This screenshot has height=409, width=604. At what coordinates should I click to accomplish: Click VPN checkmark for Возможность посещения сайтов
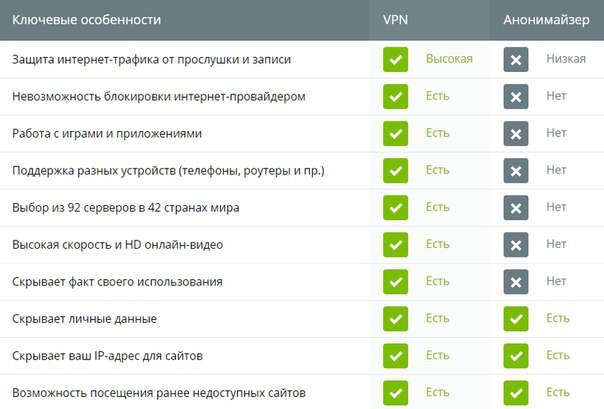click(395, 393)
